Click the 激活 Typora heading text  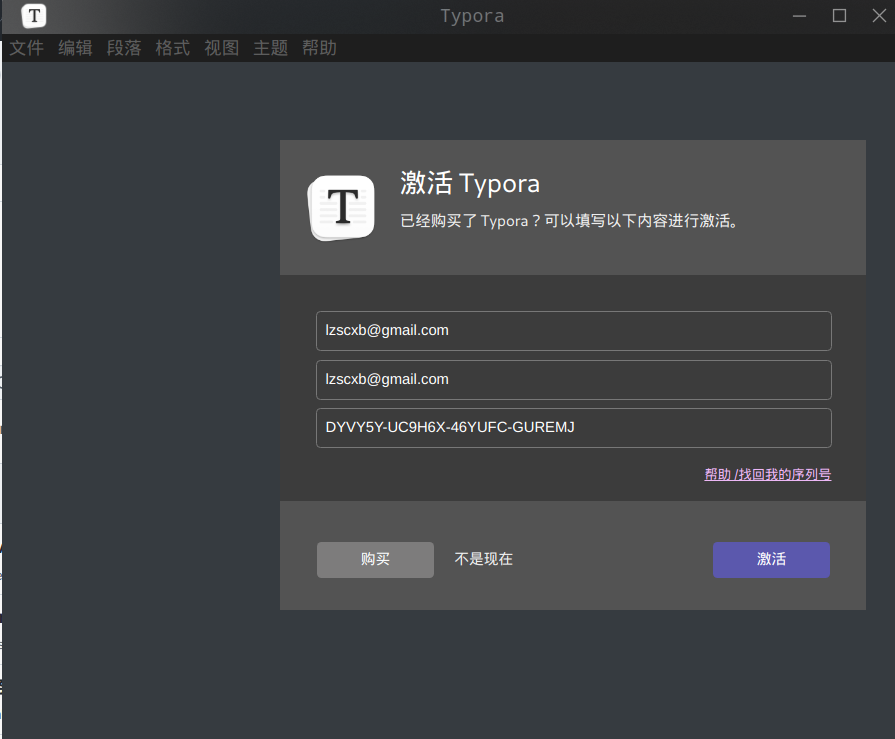[x=470, y=184]
